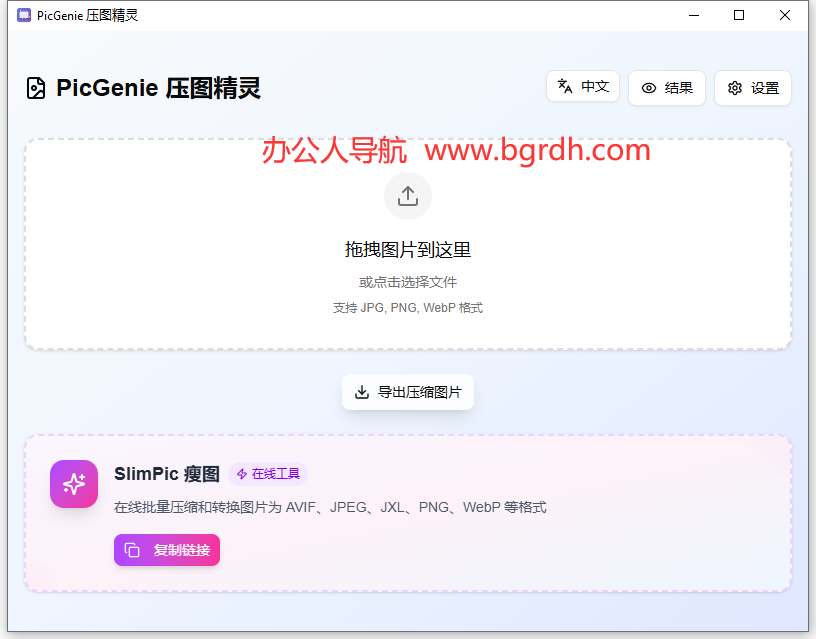Open the 结果 results view
816x639 pixels.
pos(667,88)
